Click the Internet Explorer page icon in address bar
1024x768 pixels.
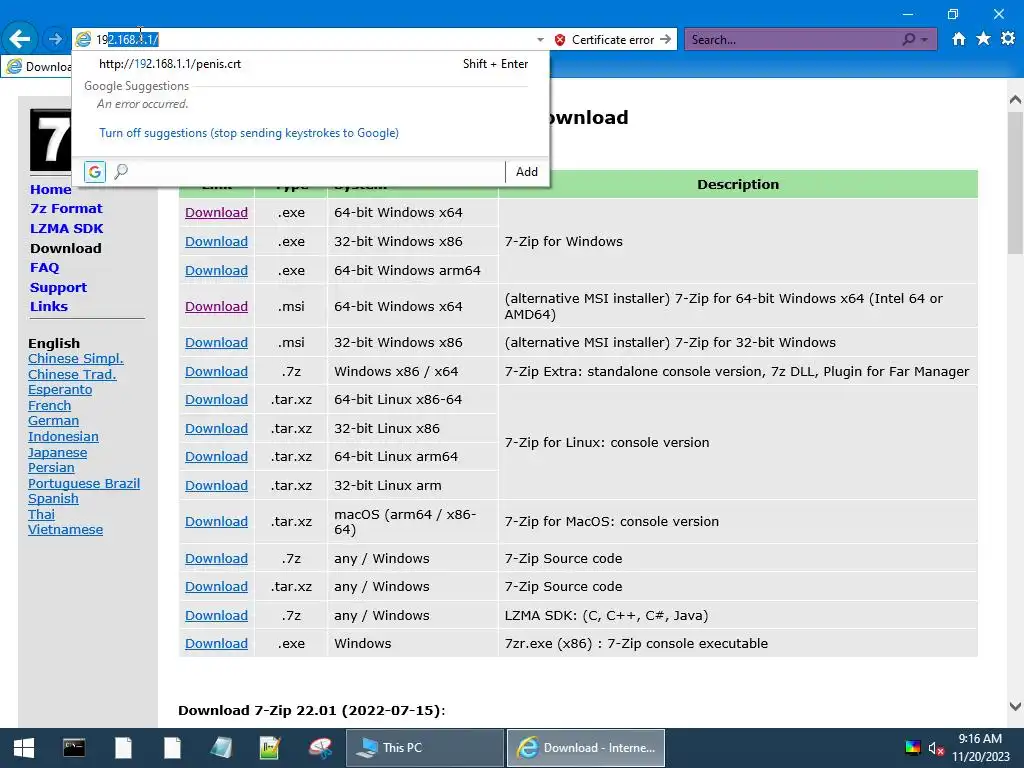pyautogui.click(x=83, y=40)
